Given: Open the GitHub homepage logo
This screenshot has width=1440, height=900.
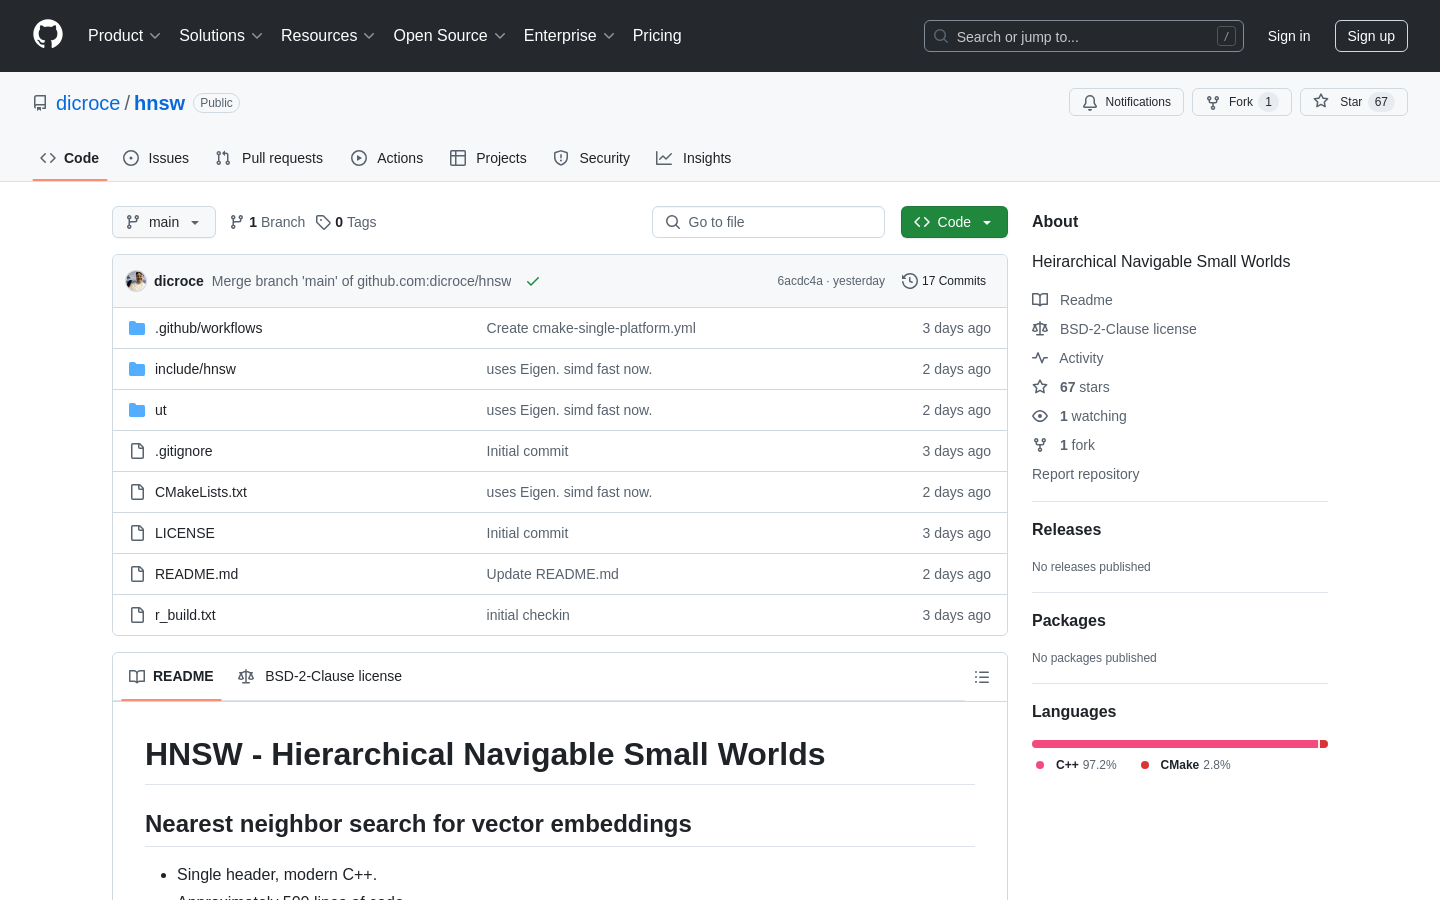Looking at the screenshot, I should (x=48, y=35).
